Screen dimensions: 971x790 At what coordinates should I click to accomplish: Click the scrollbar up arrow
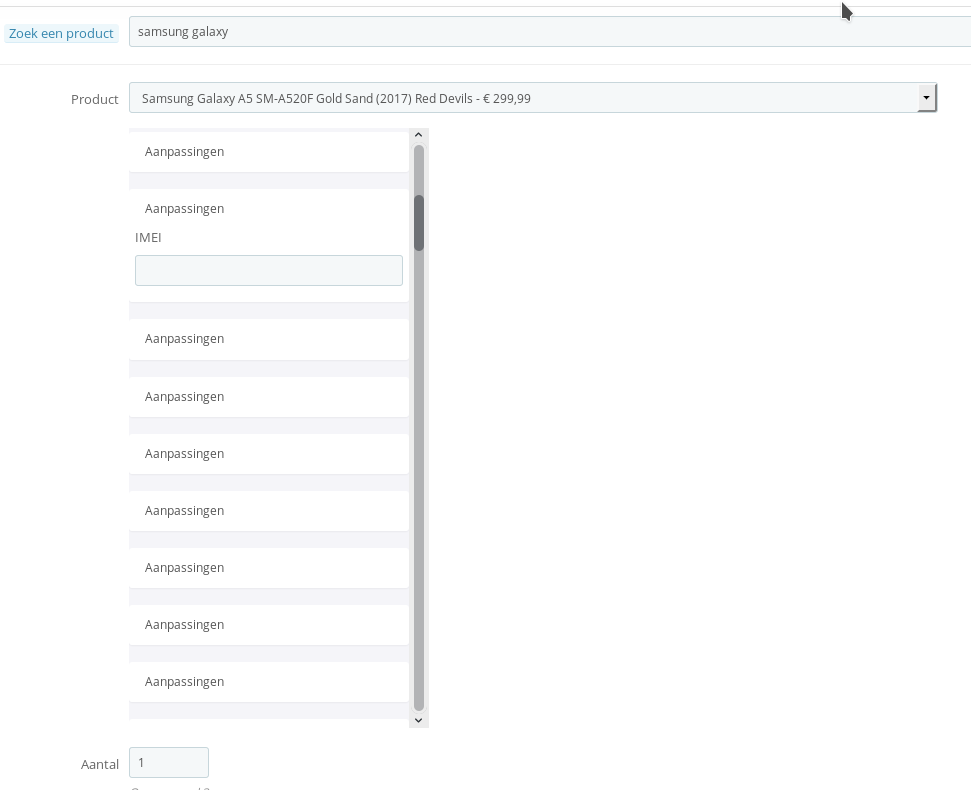click(418, 133)
